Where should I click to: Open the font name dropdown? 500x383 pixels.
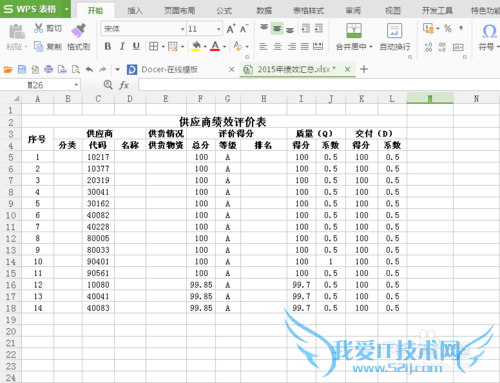point(182,29)
